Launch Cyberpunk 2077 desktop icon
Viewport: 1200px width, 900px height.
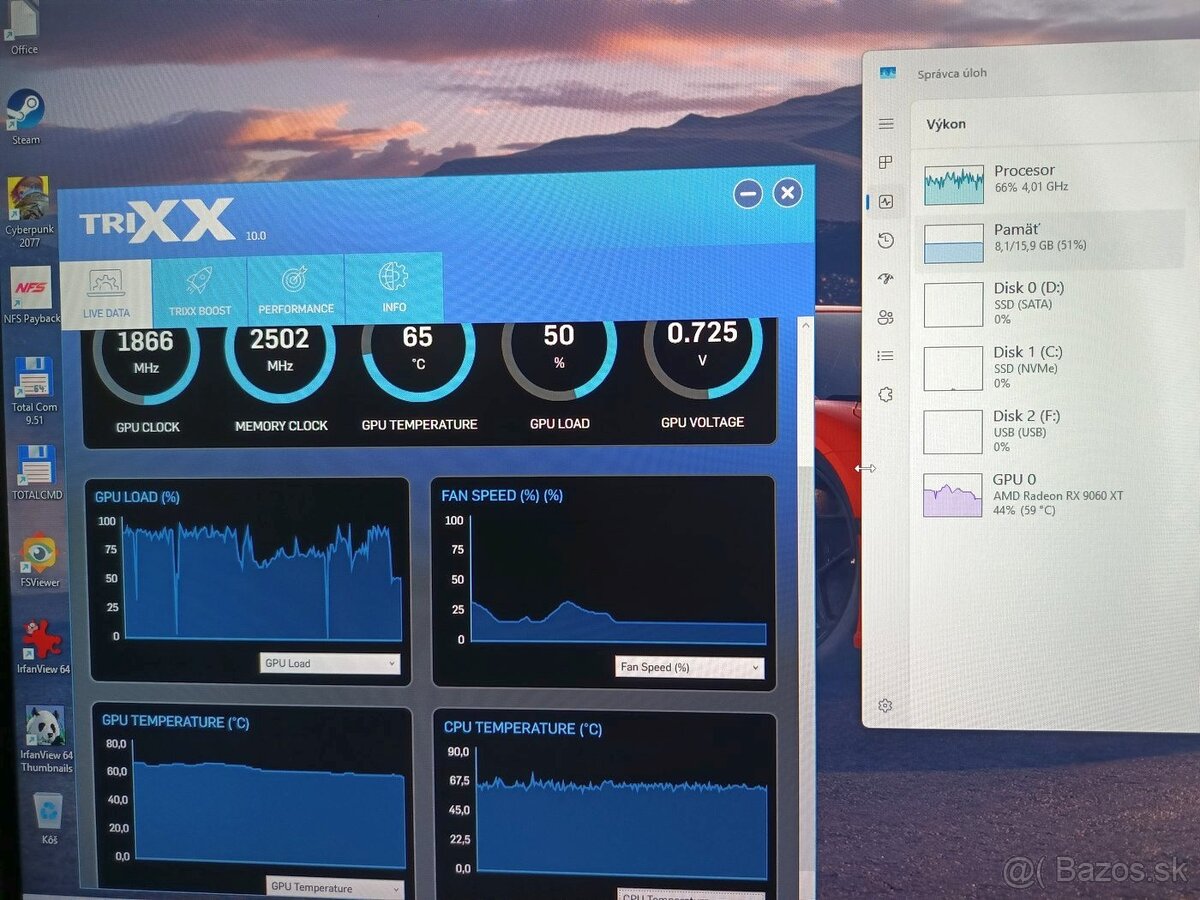(27, 200)
